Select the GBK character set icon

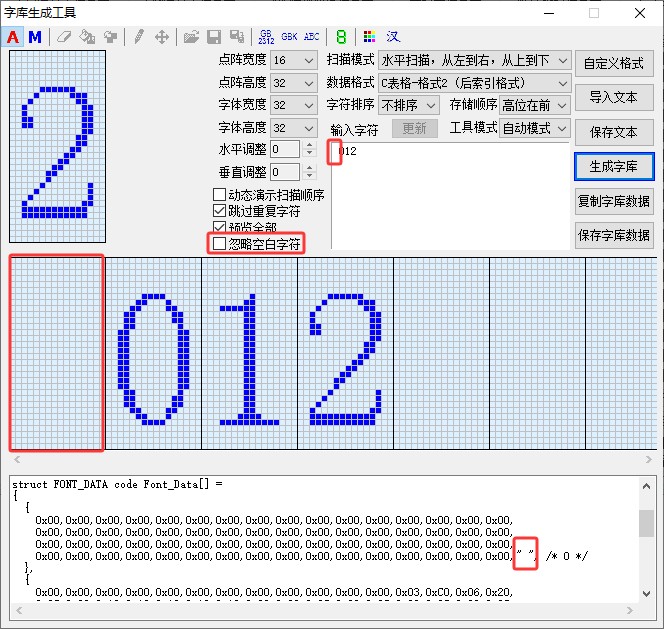pyautogui.click(x=289, y=37)
